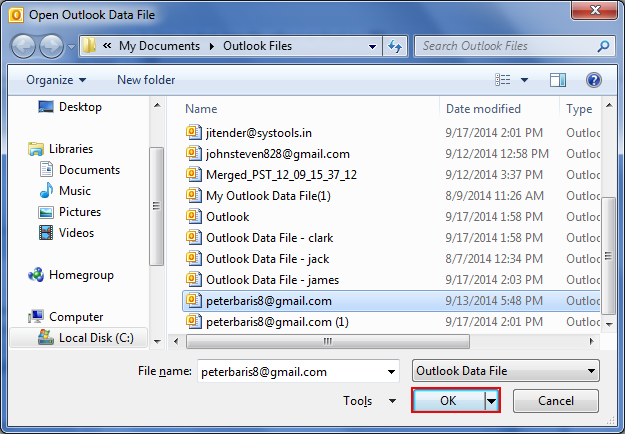Click the navigation pane scroll up arrow
The height and width of the screenshot is (434, 625).
[157, 105]
